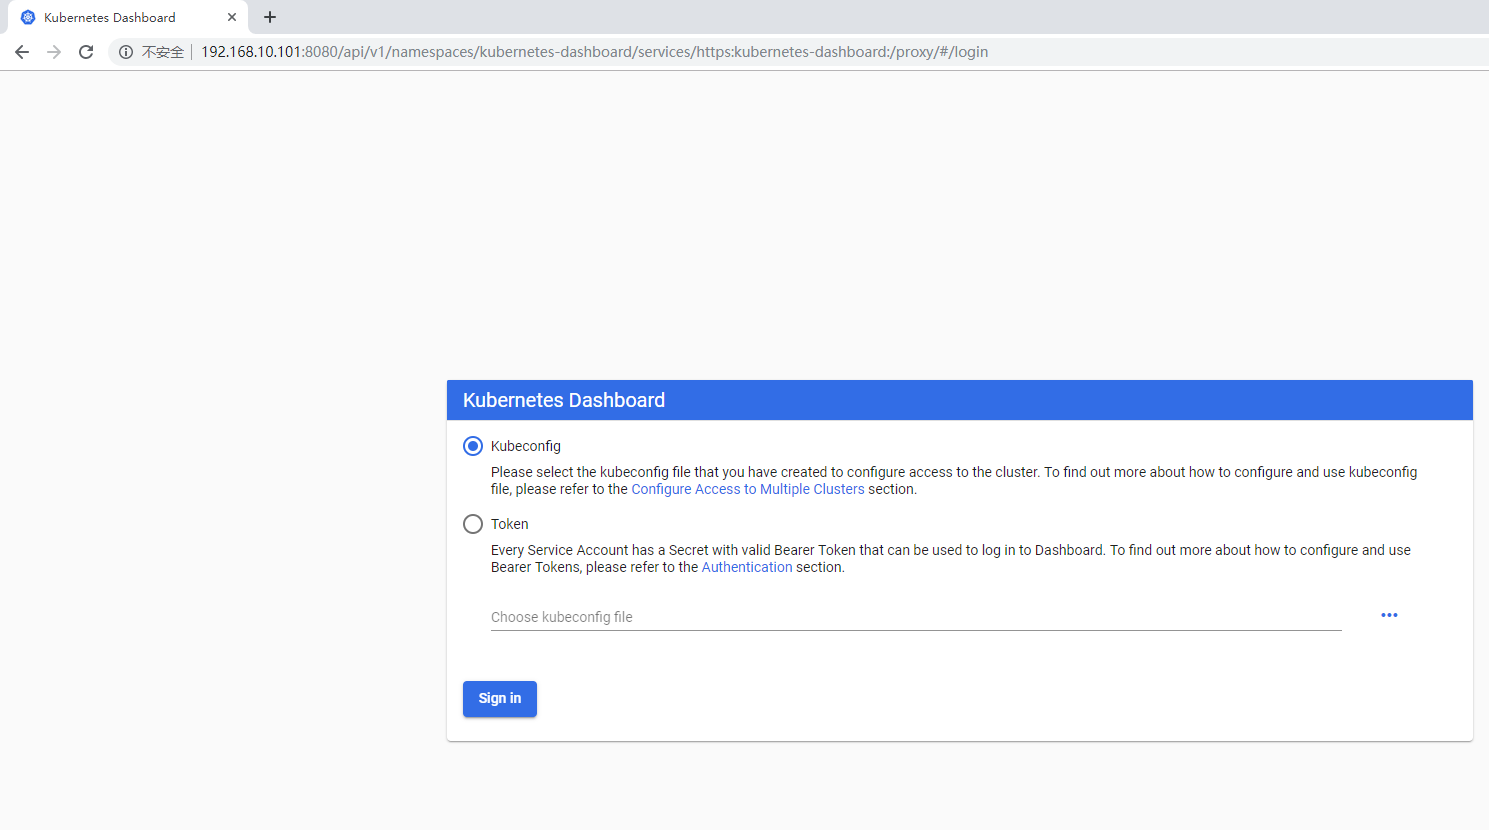The width and height of the screenshot is (1489, 830).
Task: Open a new tab with plus icon
Action: (x=270, y=17)
